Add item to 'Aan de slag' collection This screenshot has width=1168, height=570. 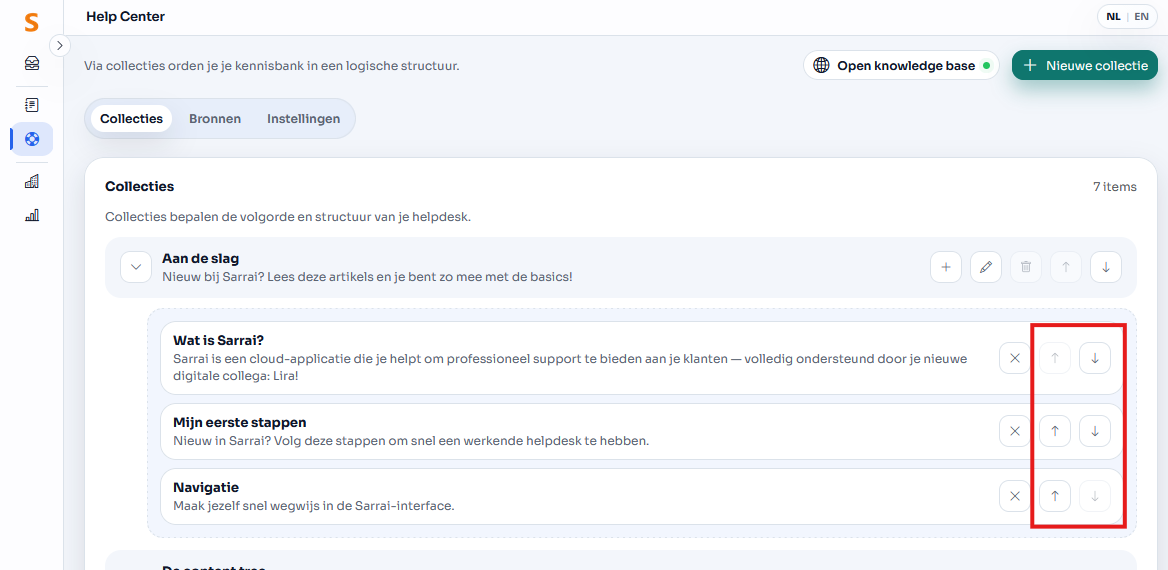[x=945, y=267]
